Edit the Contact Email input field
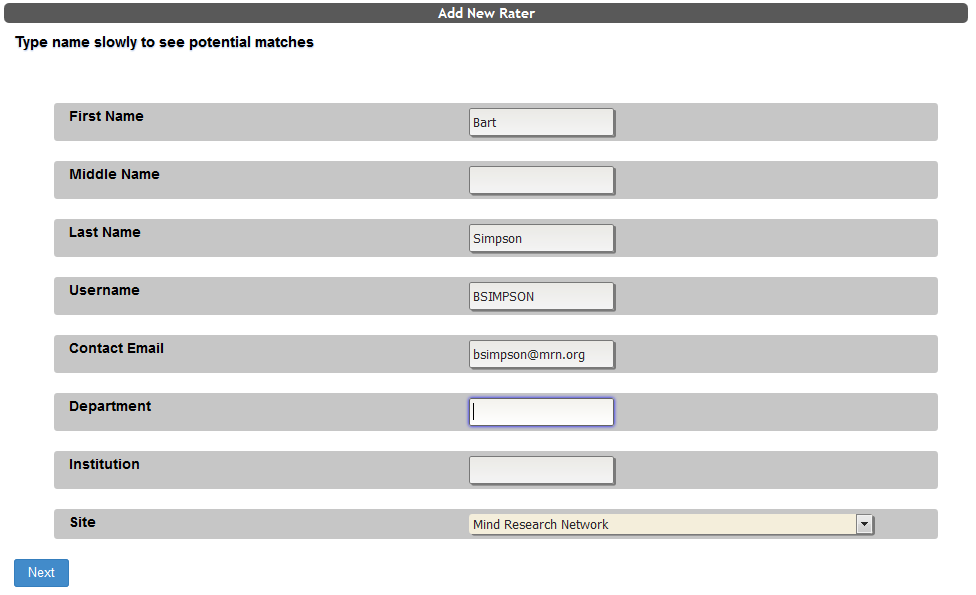976x595 pixels. (541, 354)
